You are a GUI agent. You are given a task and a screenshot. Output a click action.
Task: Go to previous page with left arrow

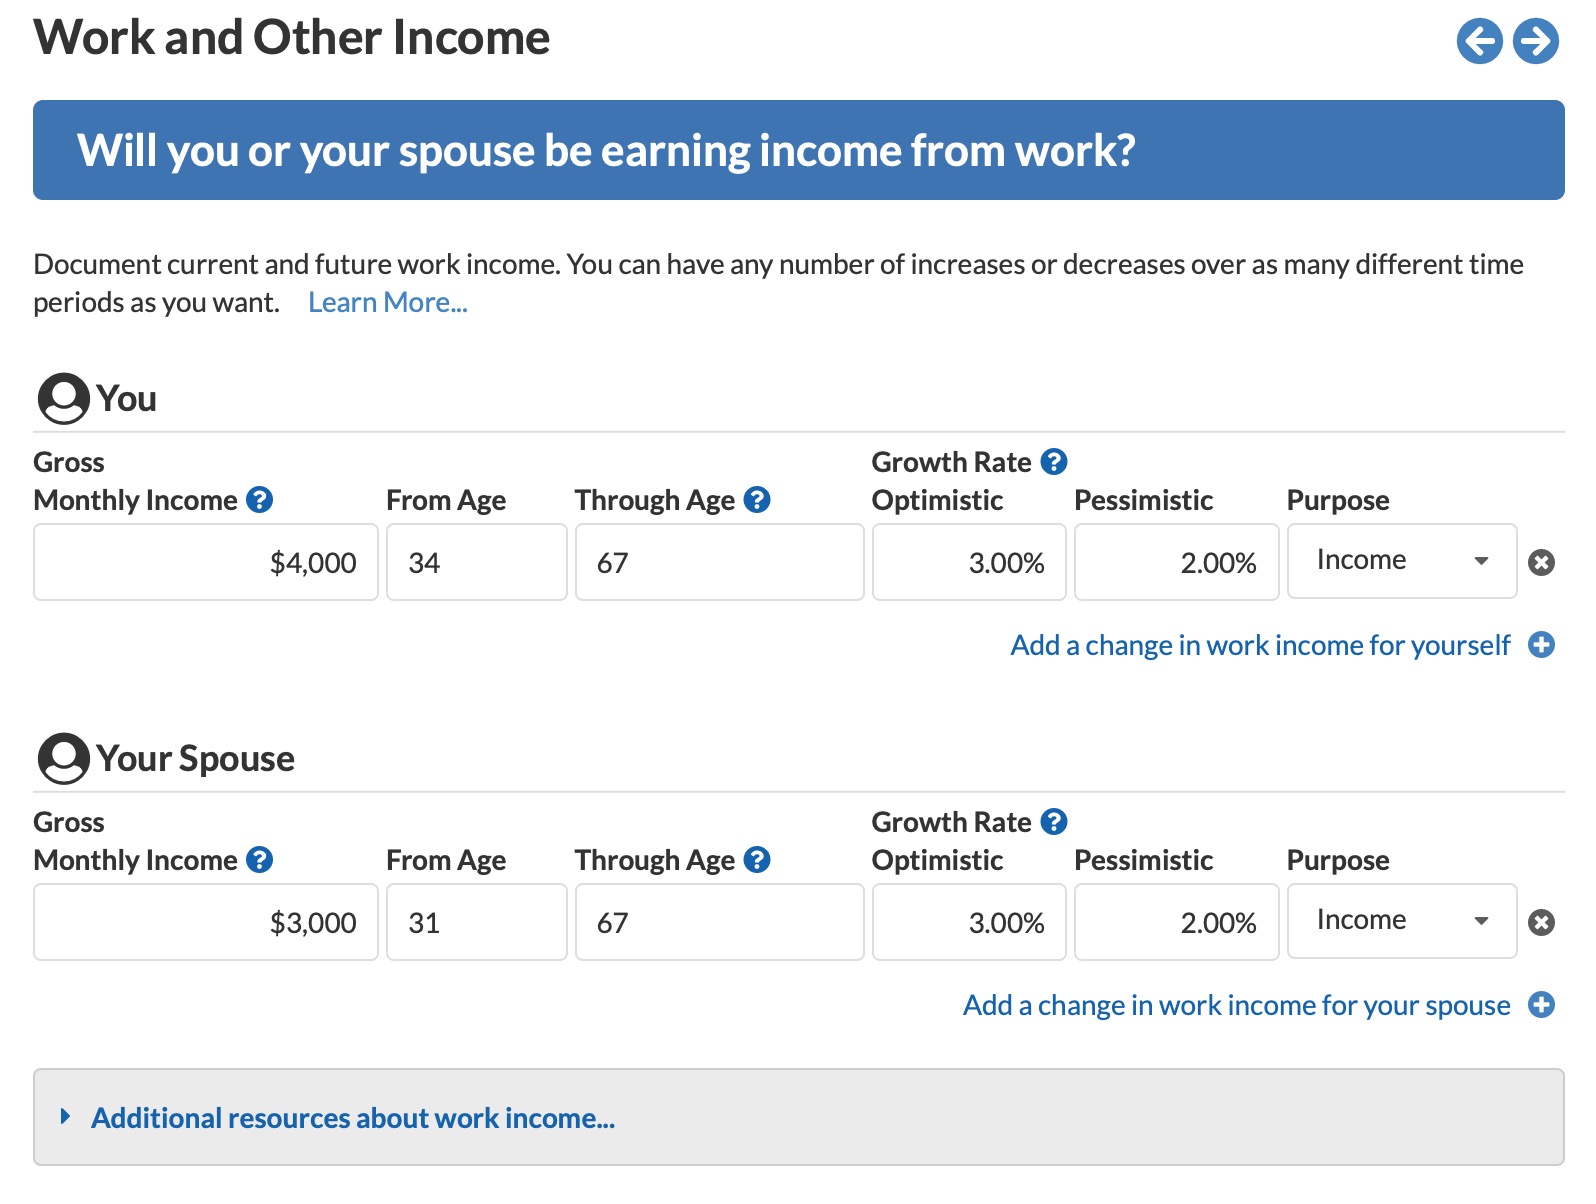[1479, 41]
